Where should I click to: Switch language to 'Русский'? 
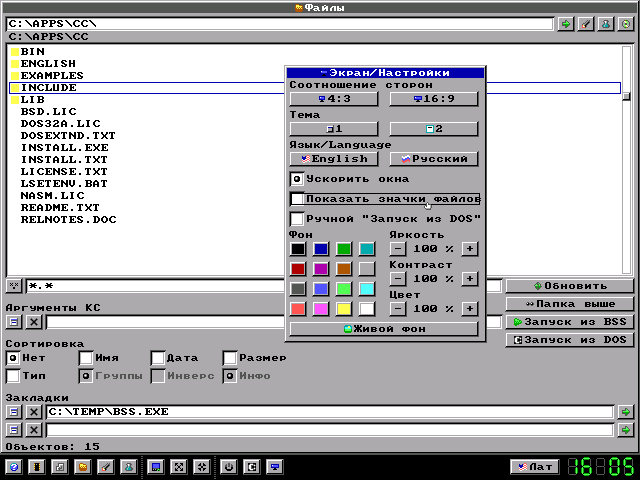point(433,158)
